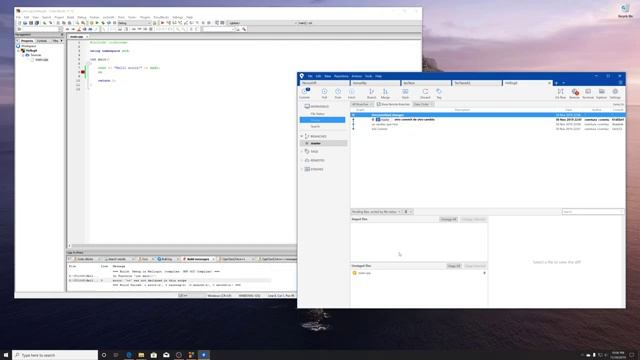The height and width of the screenshot is (360, 640).
Task: Click the Search field in SourceTree pending files bar
Action: pyautogui.click(x=593, y=212)
